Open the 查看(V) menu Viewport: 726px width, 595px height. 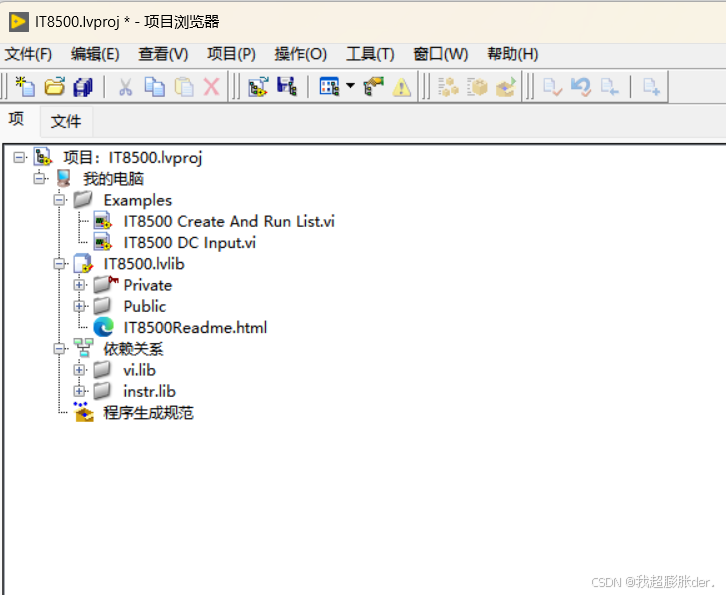click(163, 54)
